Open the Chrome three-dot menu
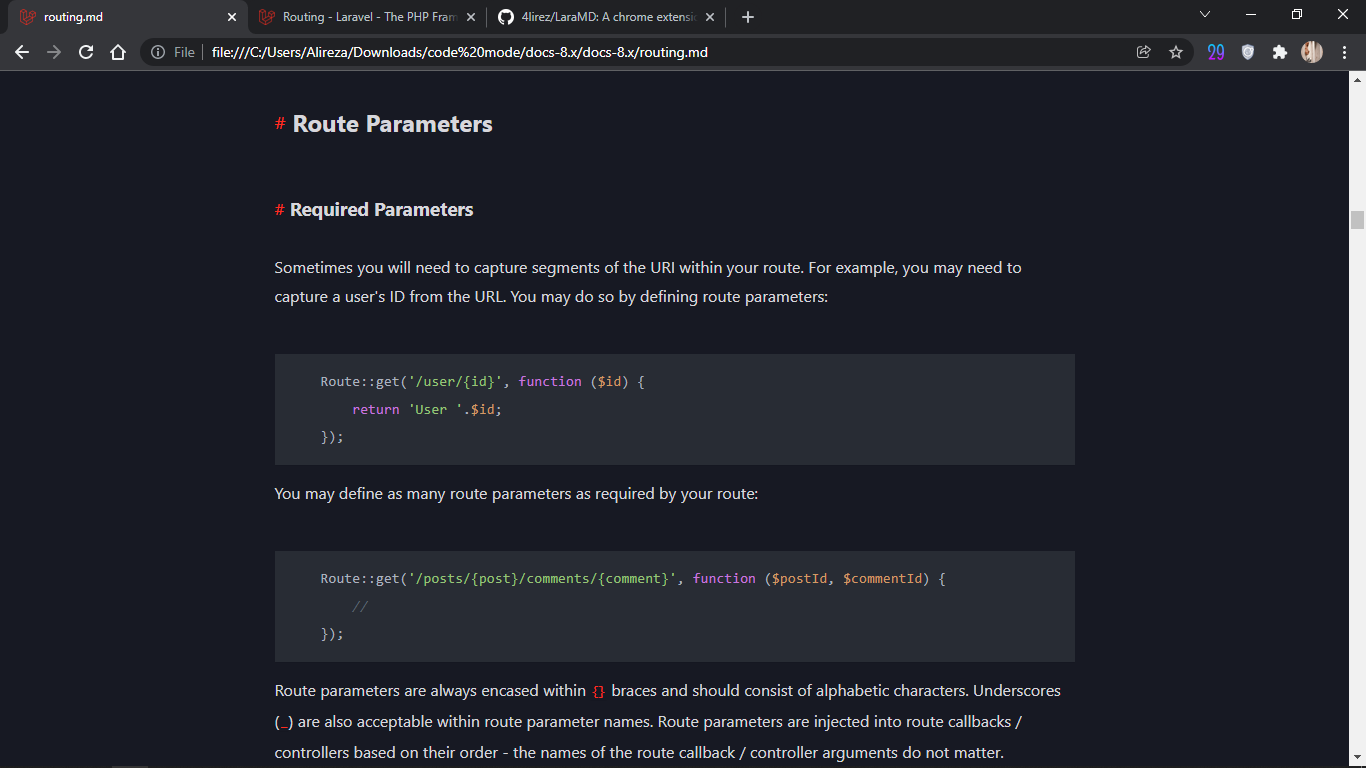 coord(1344,52)
